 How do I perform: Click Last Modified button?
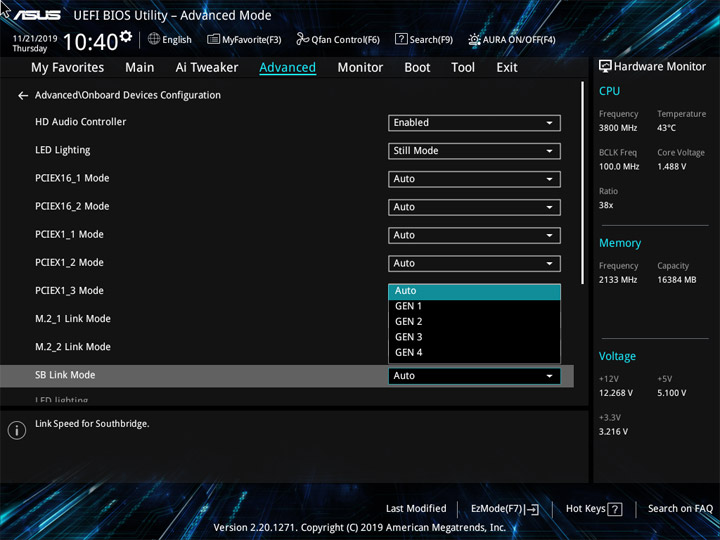(x=416, y=508)
